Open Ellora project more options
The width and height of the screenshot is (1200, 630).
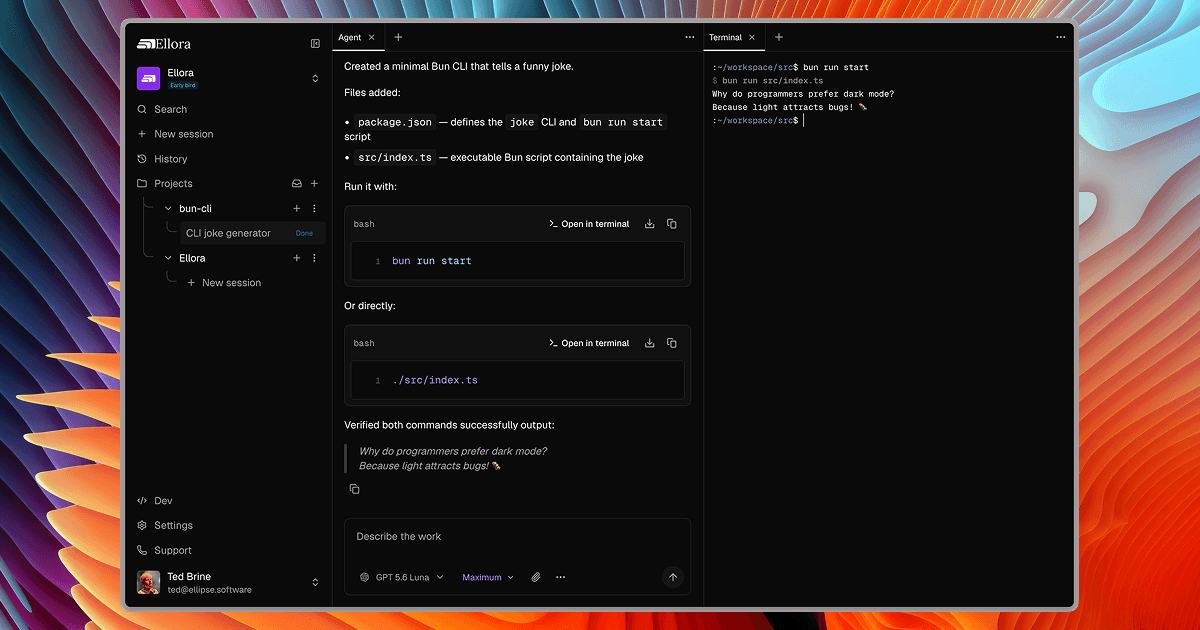click(x=314, y=258)
